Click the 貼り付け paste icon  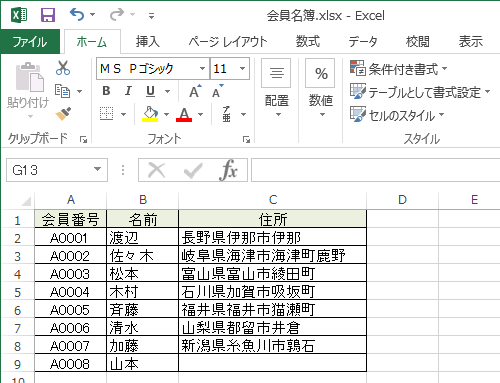[x=29, y=77]
